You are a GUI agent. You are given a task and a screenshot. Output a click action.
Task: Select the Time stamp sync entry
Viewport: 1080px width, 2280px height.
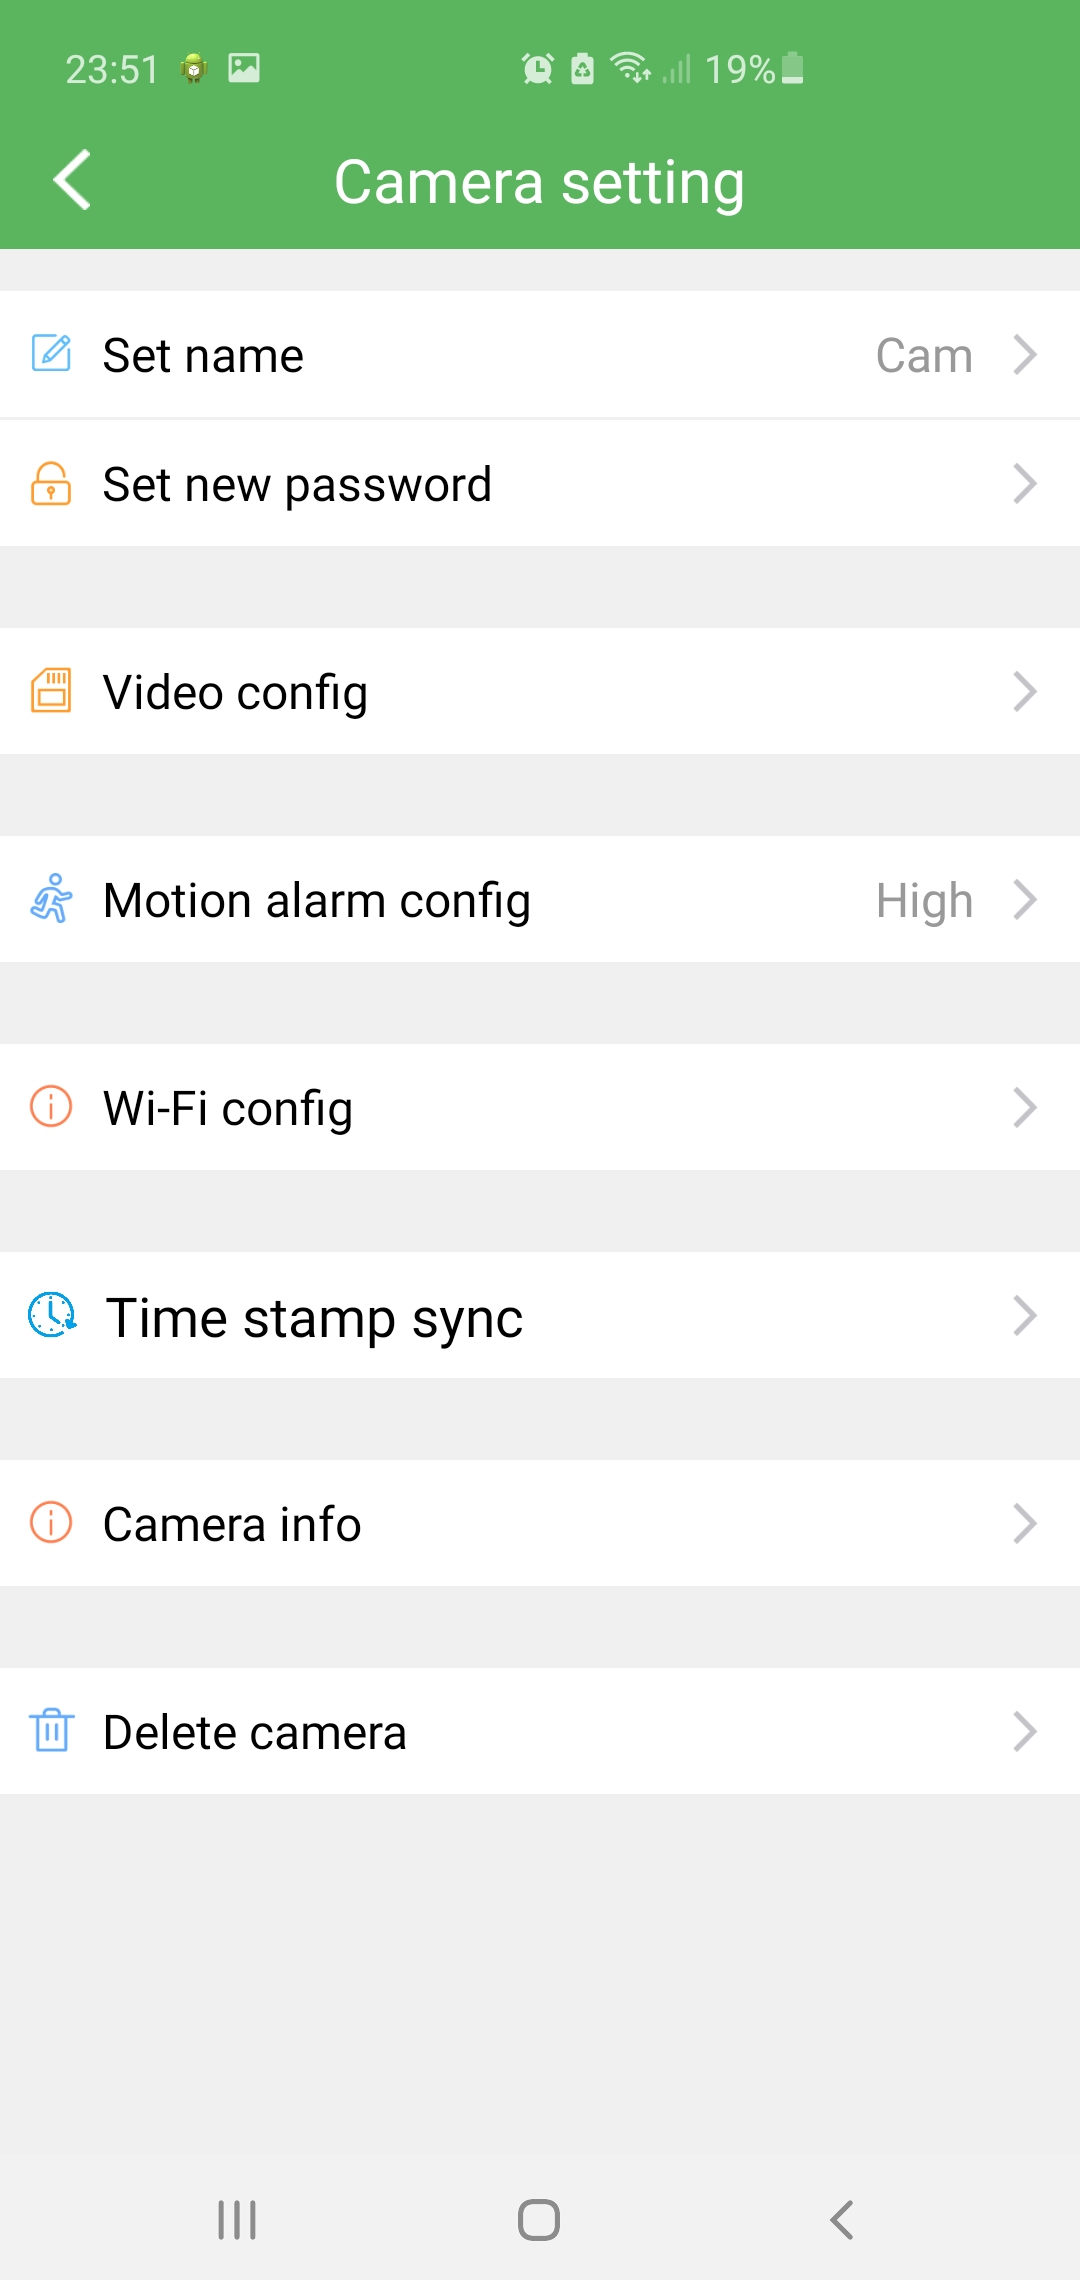(314, 1317)
